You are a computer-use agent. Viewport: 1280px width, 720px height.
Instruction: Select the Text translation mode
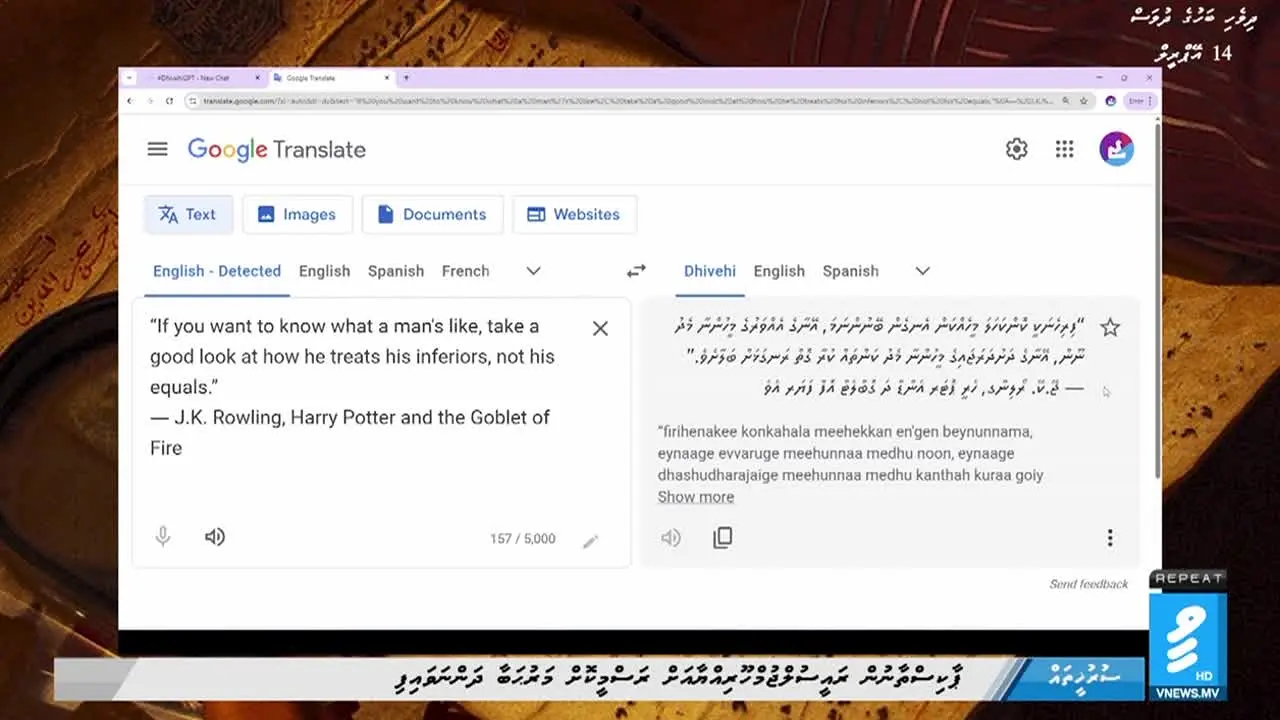pos(188,214)
